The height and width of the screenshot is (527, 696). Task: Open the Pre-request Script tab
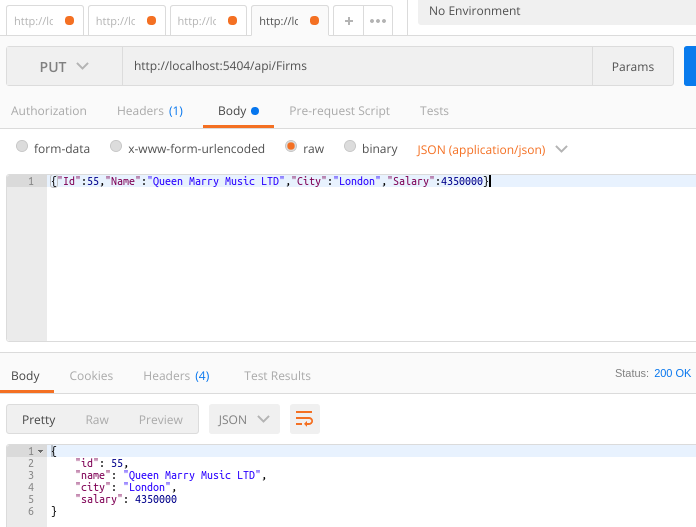pyautogui.click(x=339, y=111)
